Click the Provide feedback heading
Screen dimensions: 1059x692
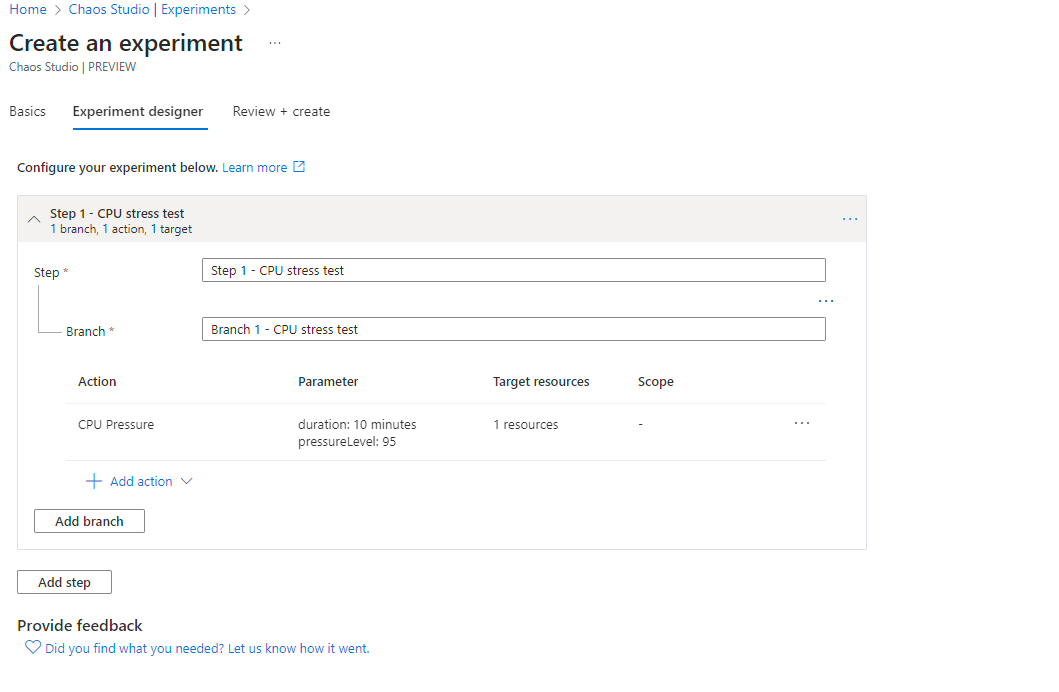coord(80,625)
